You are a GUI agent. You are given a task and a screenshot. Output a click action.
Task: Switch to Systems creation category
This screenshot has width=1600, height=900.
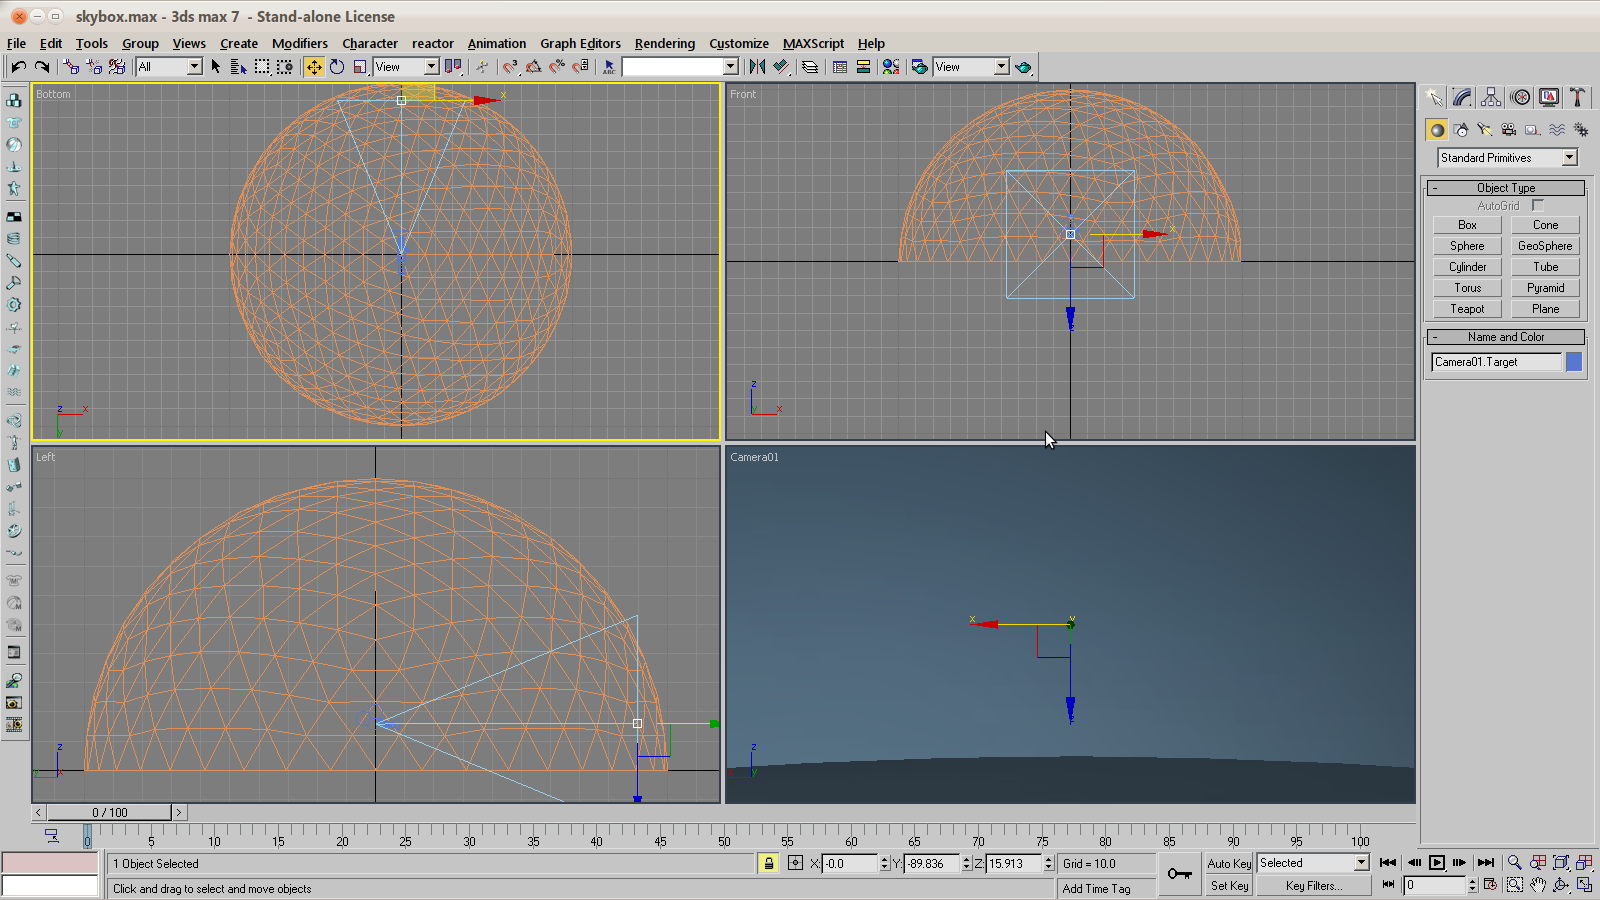tap(1581, 130)
